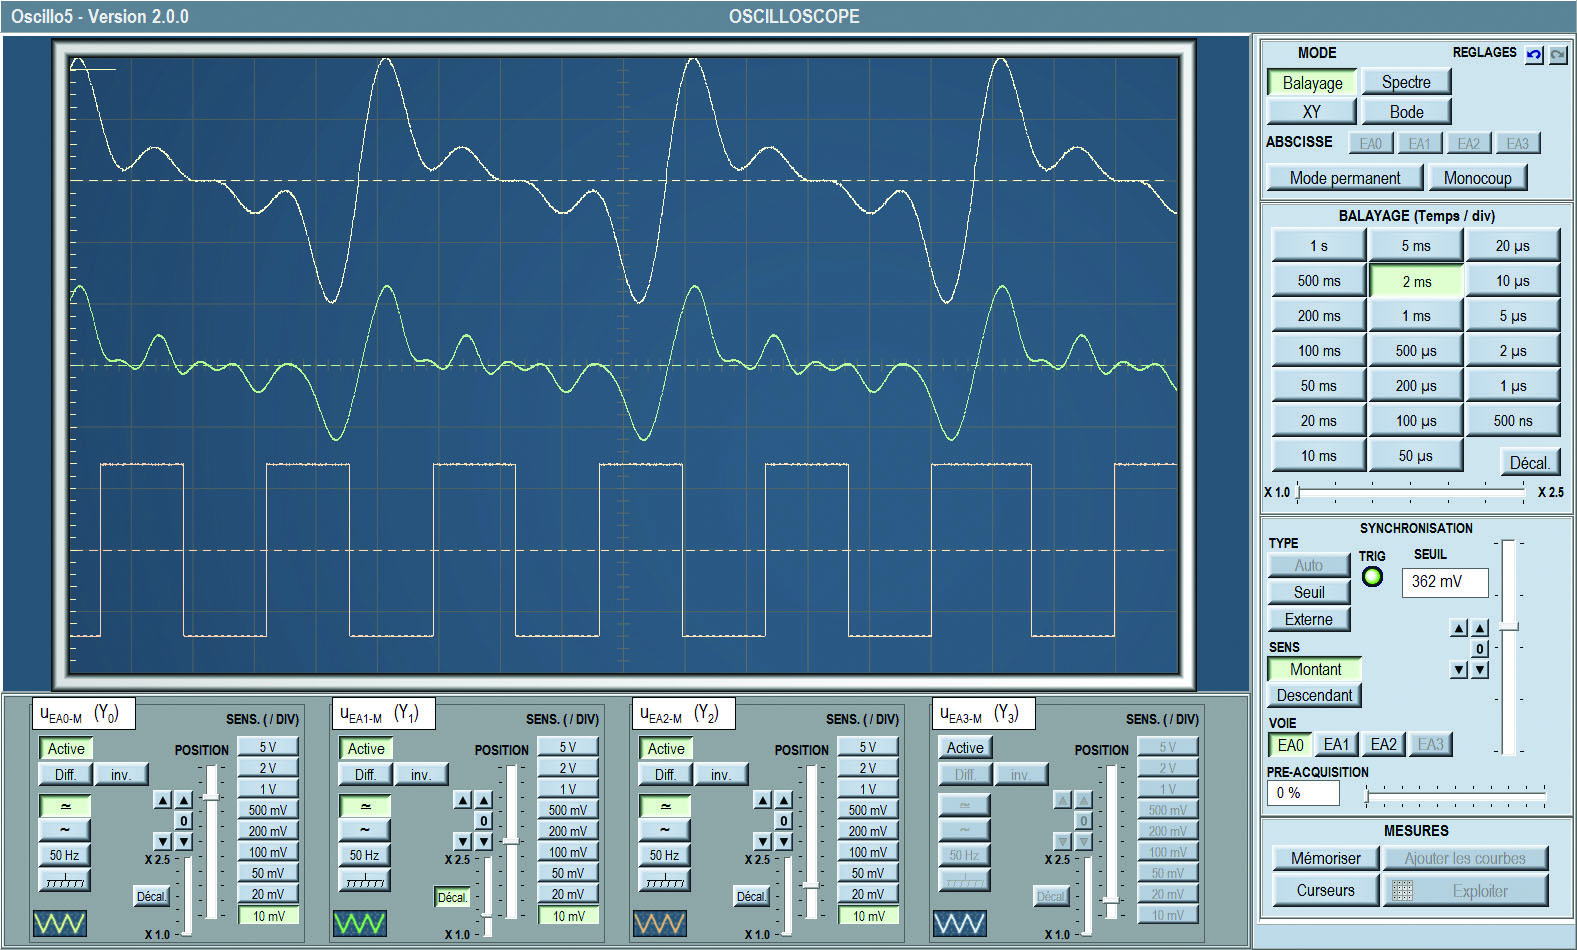The height and width of the screenshot is (950, 1577).
Task: Open the Curseurs measurement tool
Action: 1325,890
